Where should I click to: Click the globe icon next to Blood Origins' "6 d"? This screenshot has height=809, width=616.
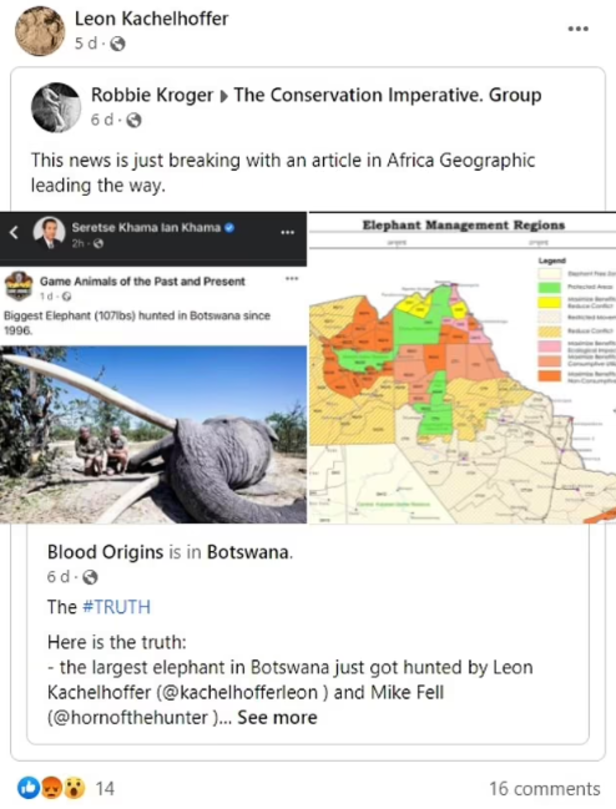point(91,576)
